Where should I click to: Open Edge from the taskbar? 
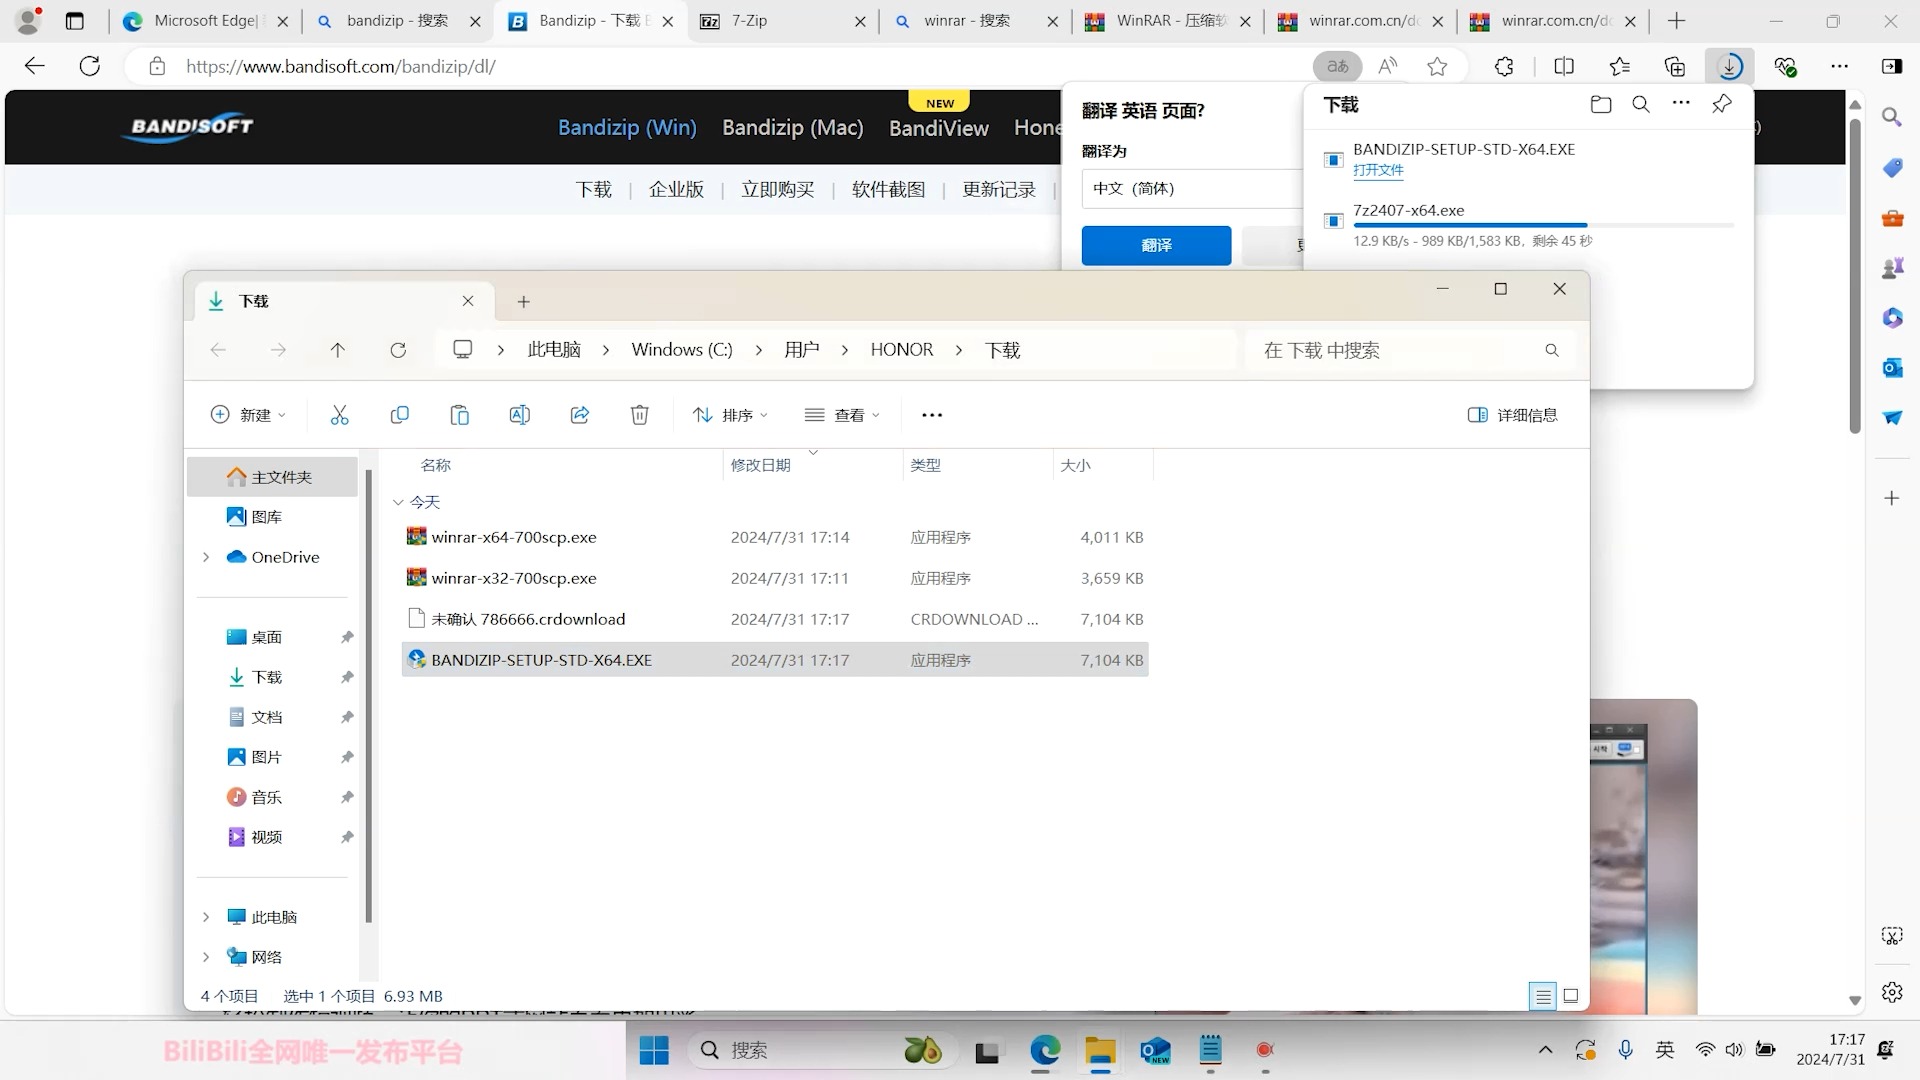[1044, 1050]
